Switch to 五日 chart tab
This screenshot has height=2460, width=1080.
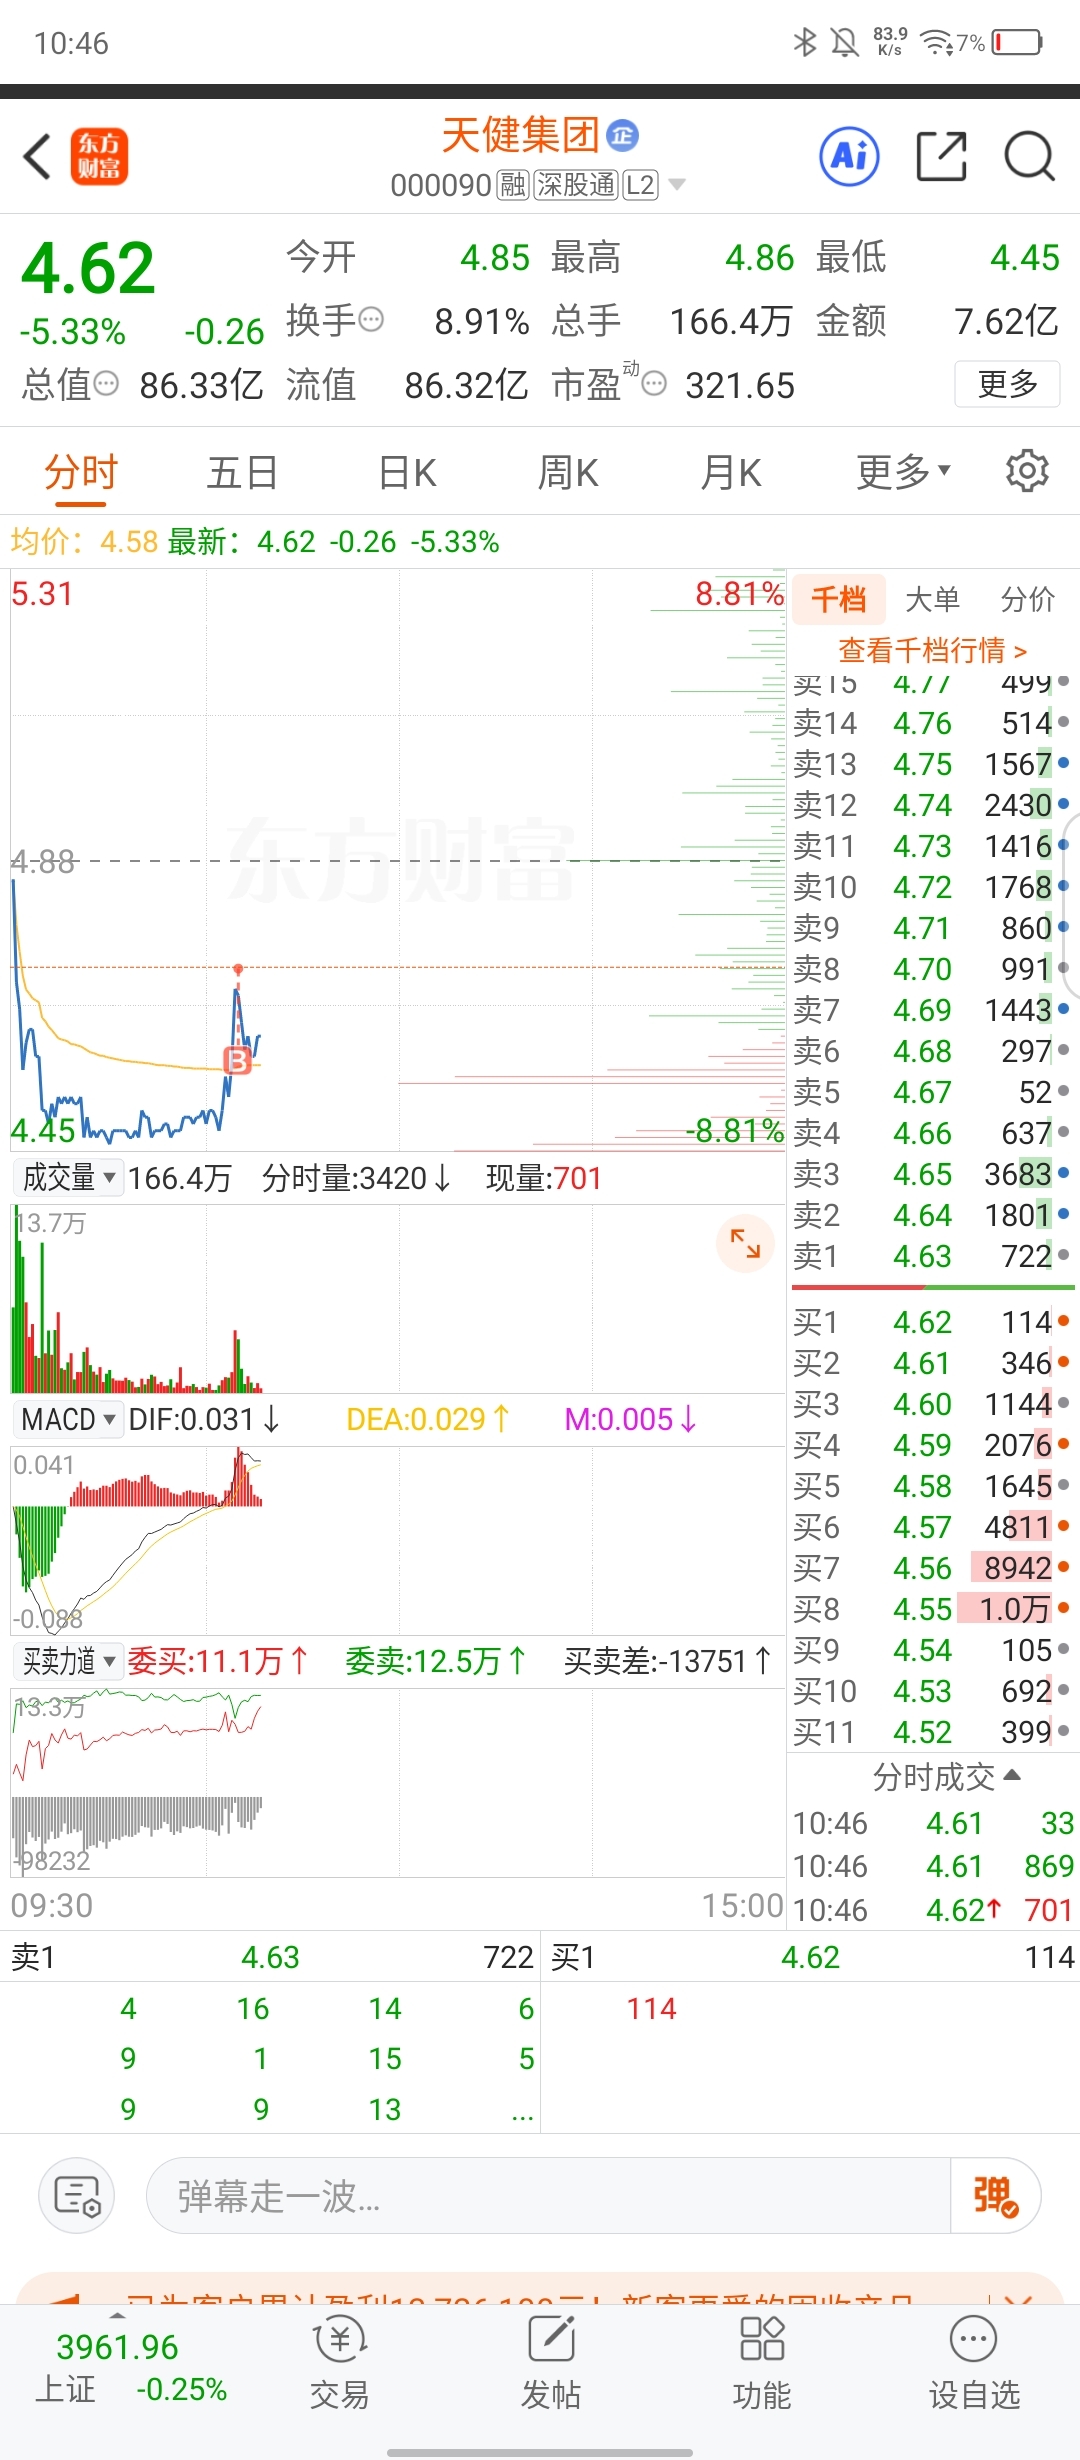pos(242,472)
